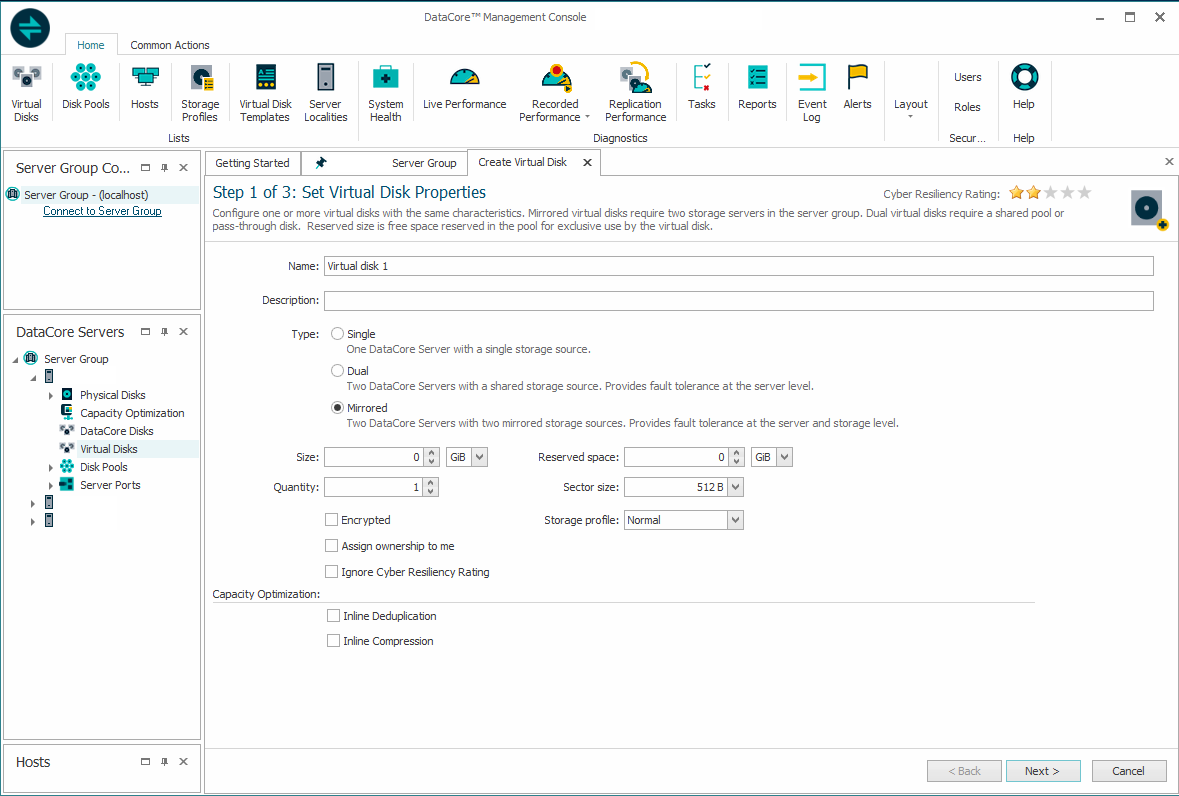The width and height of the screenshot is (1179, 796).
Task: Expand the Server Ports node
Action: [x=51, y=486]
